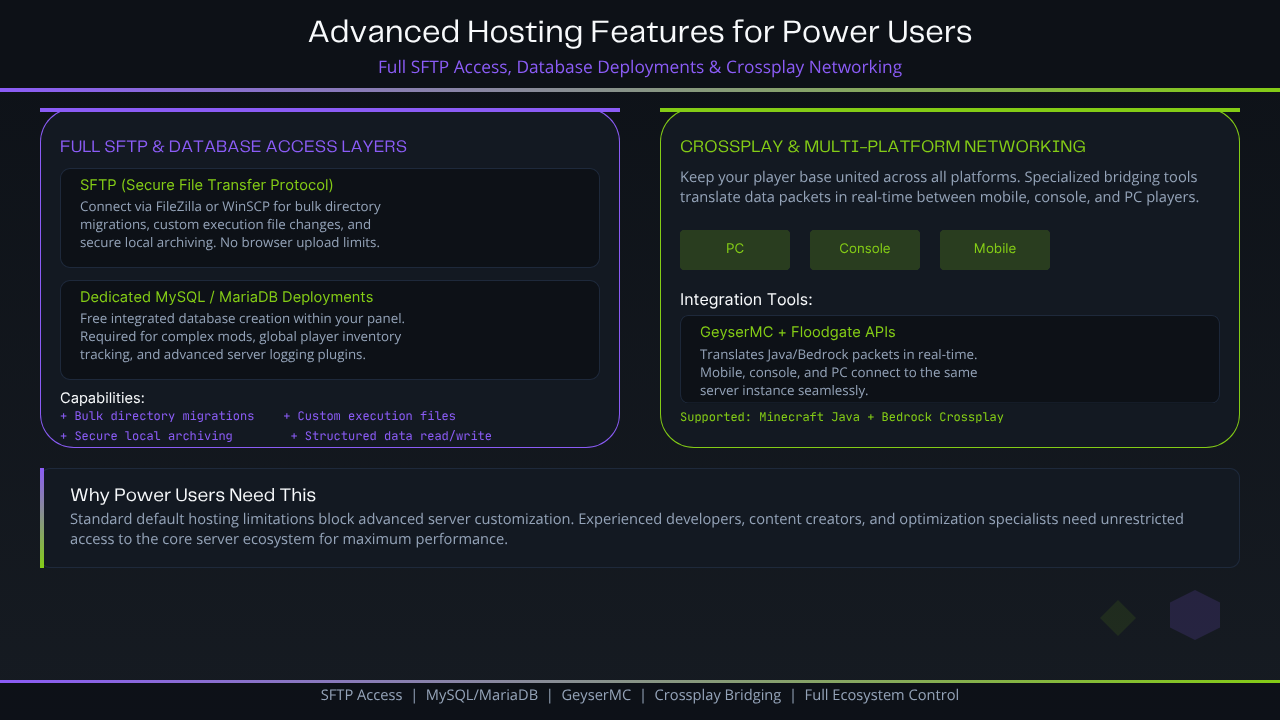Click the subtitle 'Full SFTP Access, Database Deployments & Crossplay Networking'
The width and height of the screenshot is (1280, 720).
click(640, 67)
